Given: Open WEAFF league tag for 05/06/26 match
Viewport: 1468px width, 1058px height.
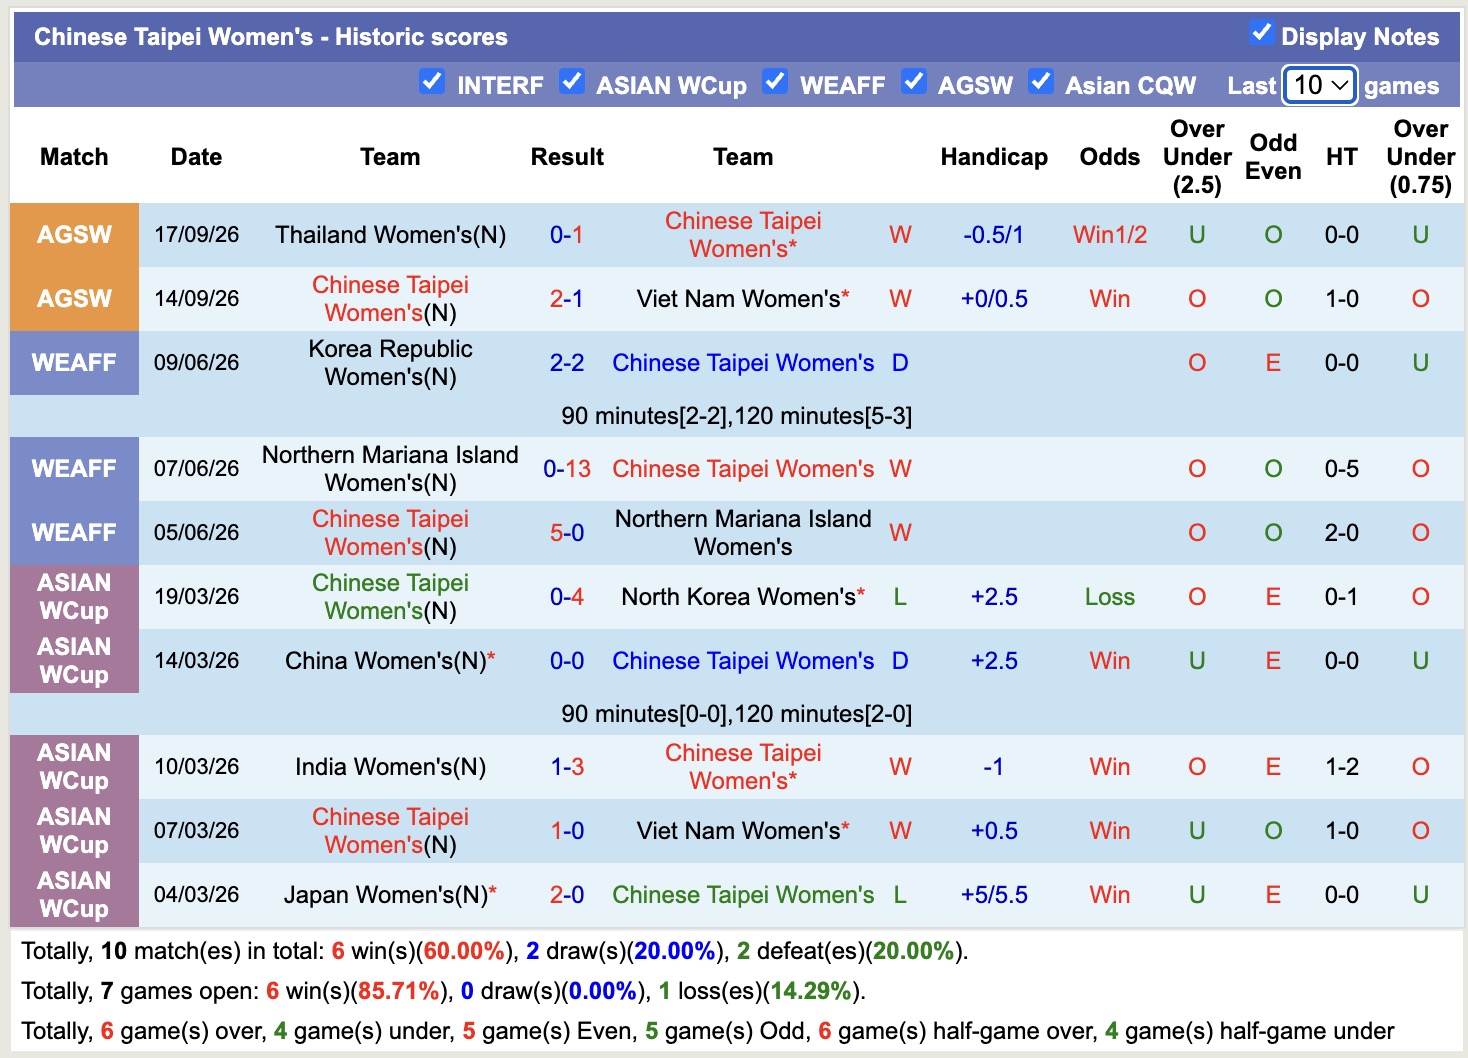Looking at the screenshot, I should [x=74, y=533].
